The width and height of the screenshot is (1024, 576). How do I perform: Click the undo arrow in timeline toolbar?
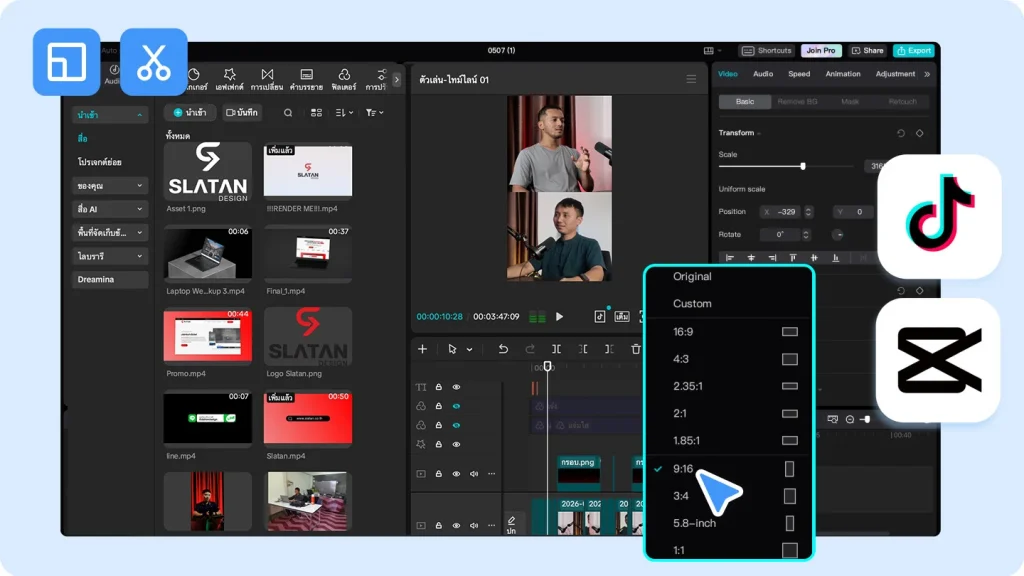coord(503,349)
